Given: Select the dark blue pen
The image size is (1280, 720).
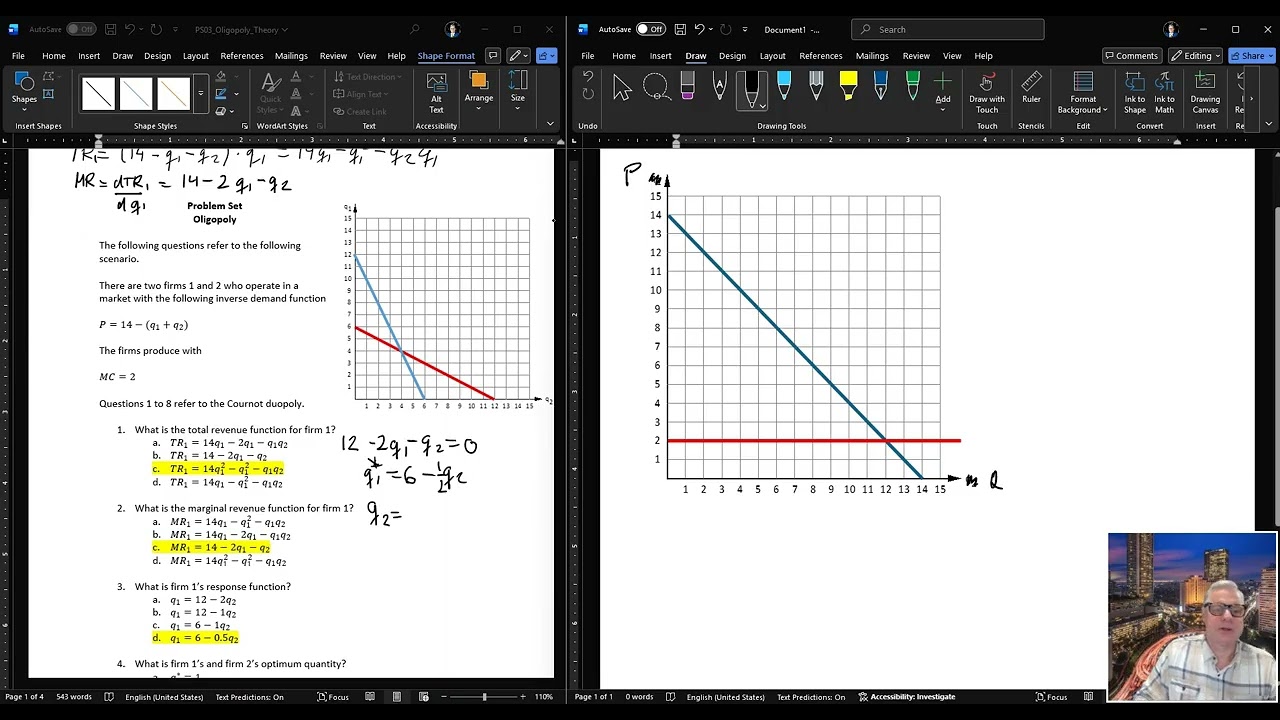Looking at the screenshot, I should [880, 88].
